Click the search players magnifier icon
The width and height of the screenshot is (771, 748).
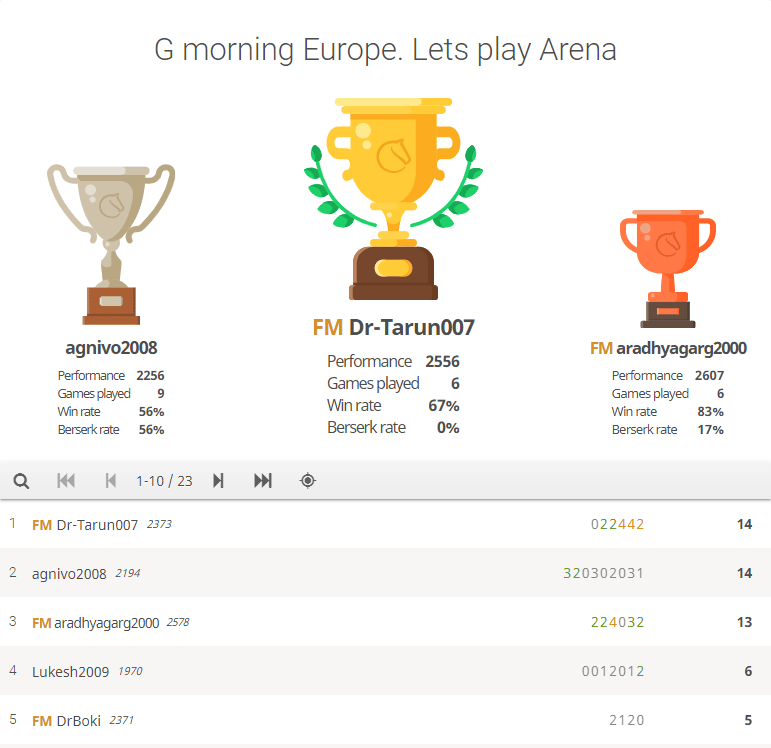tap(21, 481)
